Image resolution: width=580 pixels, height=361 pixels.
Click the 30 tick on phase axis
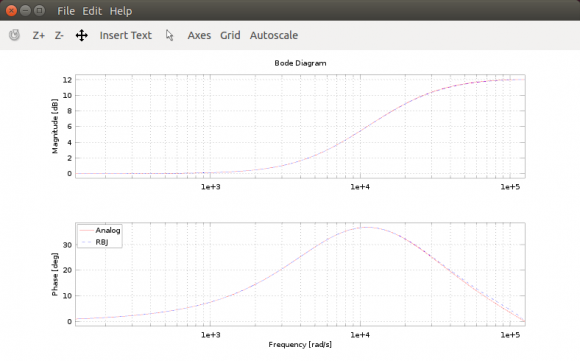(67, 245)
